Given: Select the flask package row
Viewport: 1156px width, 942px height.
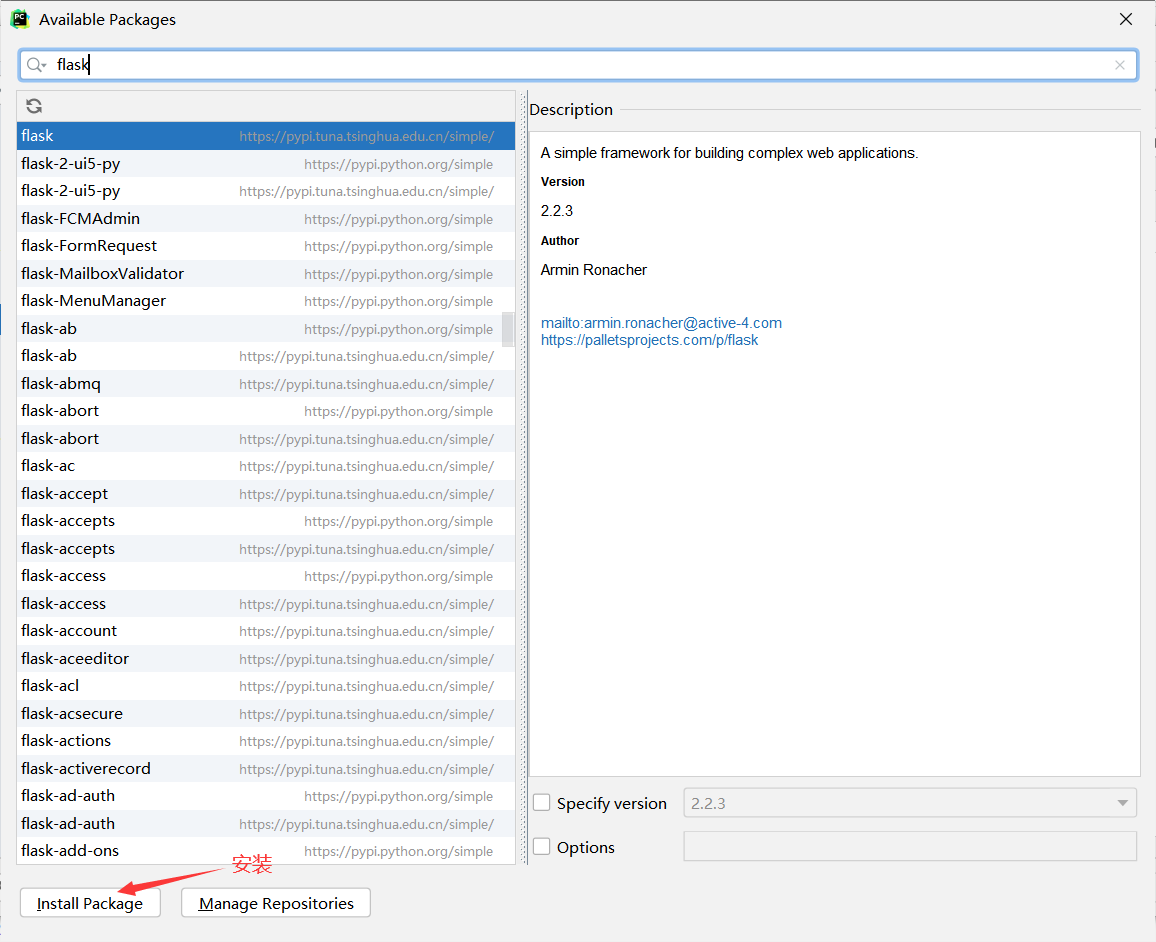Looking at the screenshot, I should (265, 136).
